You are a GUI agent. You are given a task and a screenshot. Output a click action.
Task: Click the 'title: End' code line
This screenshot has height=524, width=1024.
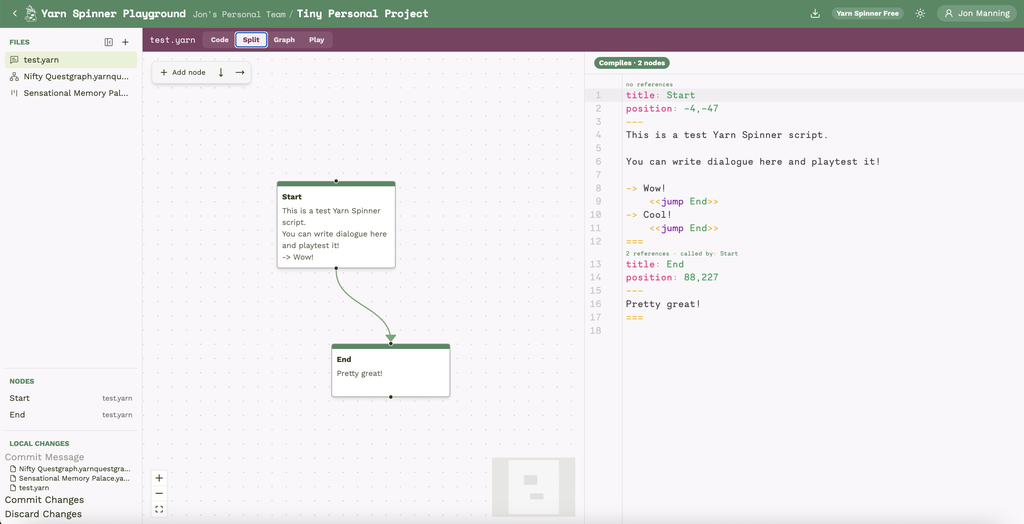point(654,265)
